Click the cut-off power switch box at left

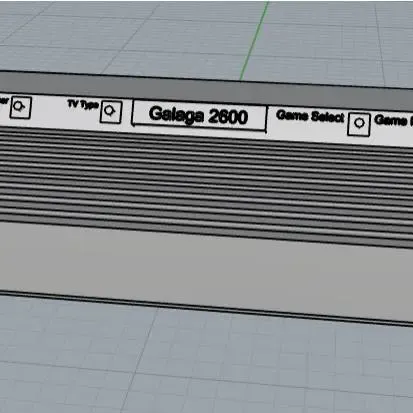tap(21, 107)
